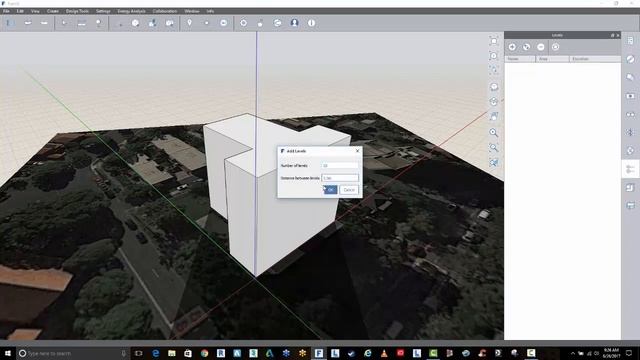Screen dimensions: 640x360
Task: Open the Visual Styles glasses palette icon
Action: [631, 115]
